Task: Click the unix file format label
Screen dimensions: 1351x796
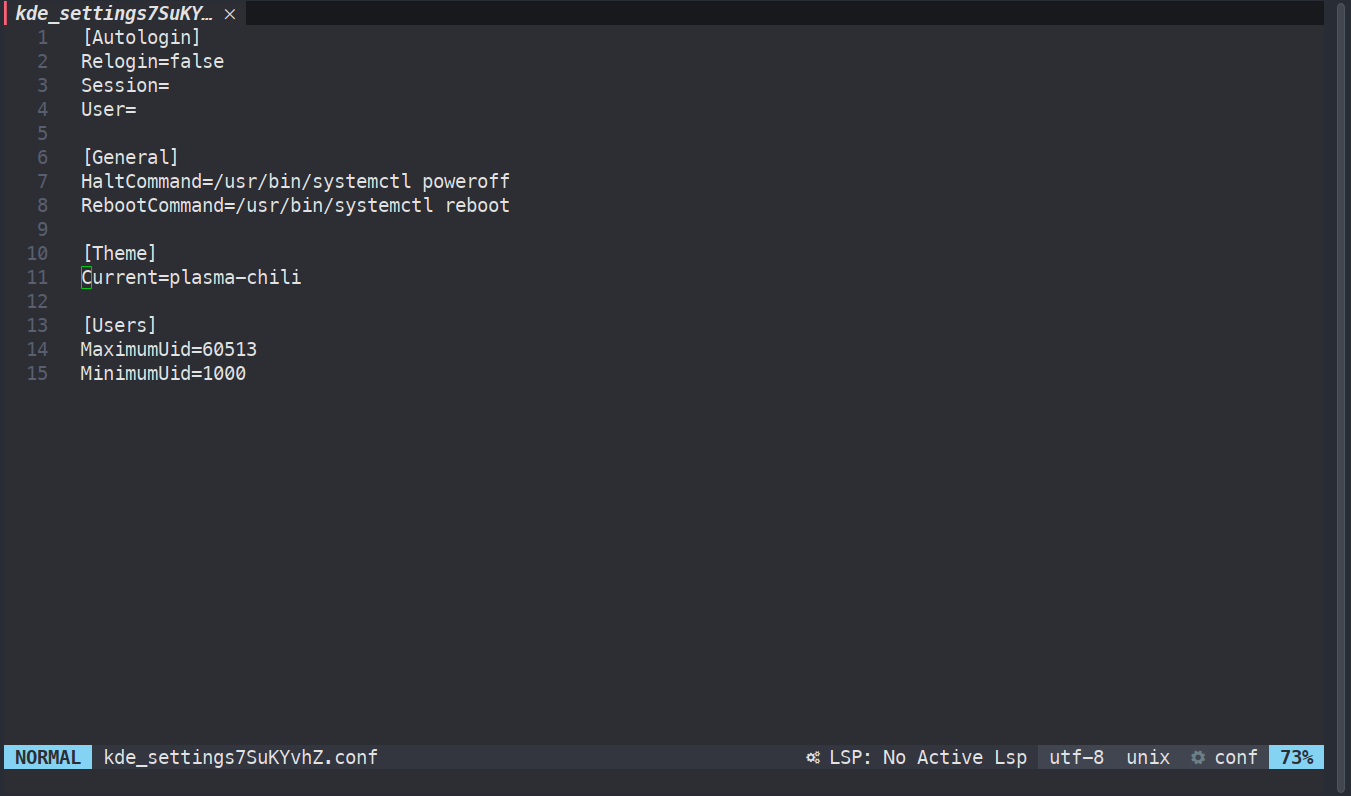Action: (x=1148, y=757)
